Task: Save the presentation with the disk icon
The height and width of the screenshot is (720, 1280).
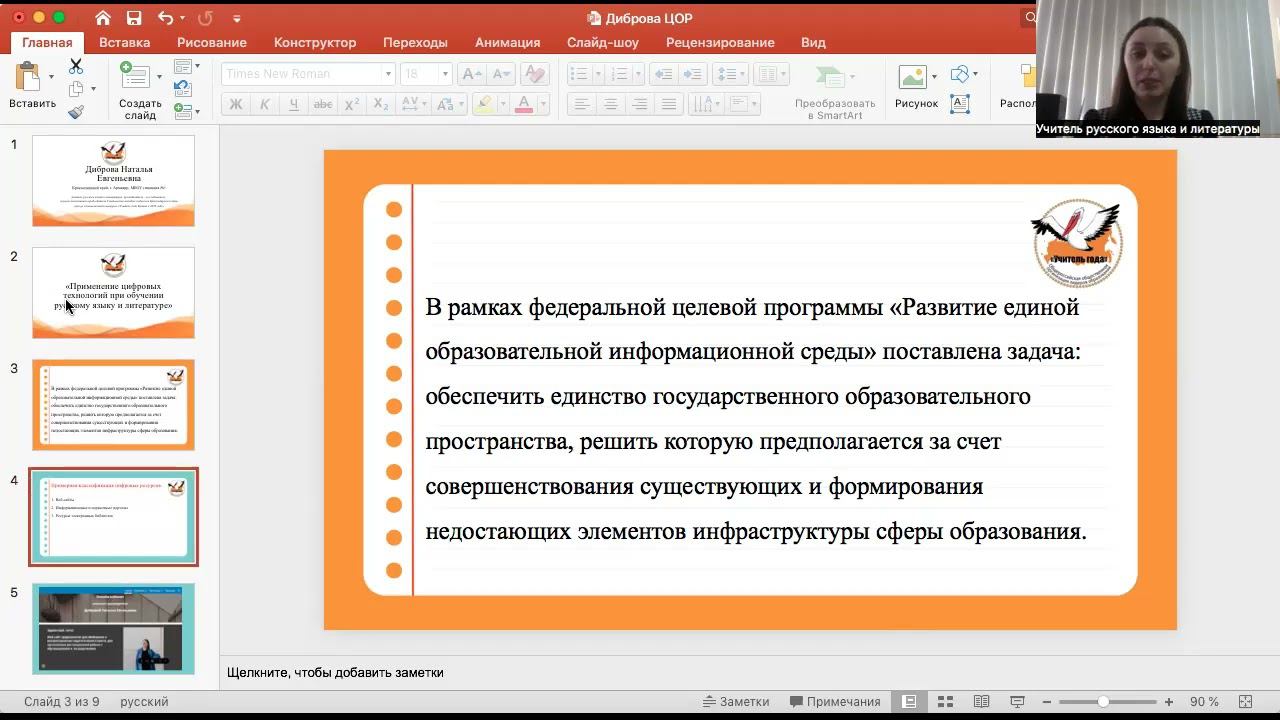Action: coord(134,18)
